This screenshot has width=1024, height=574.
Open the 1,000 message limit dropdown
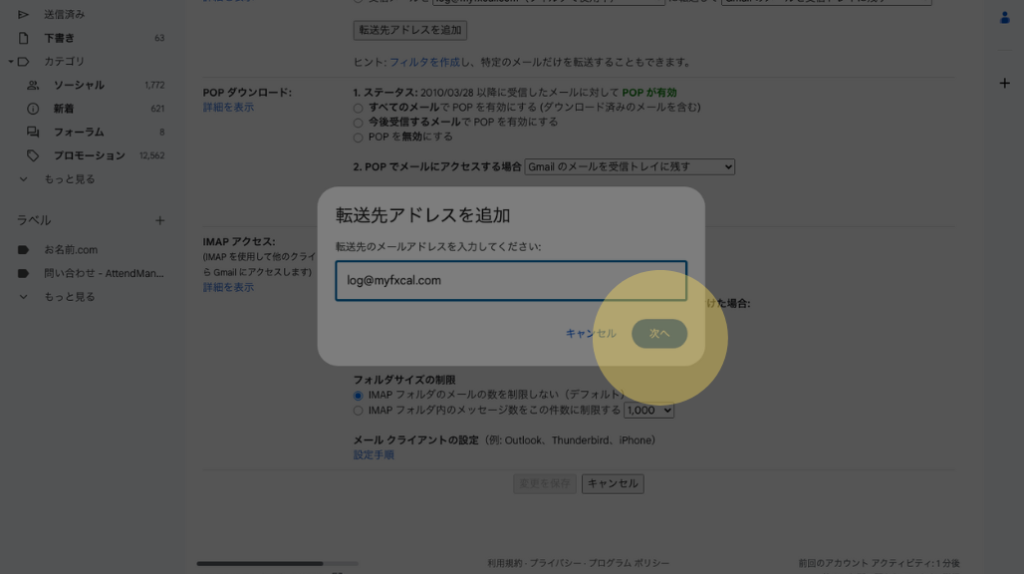tap(649, 410)
